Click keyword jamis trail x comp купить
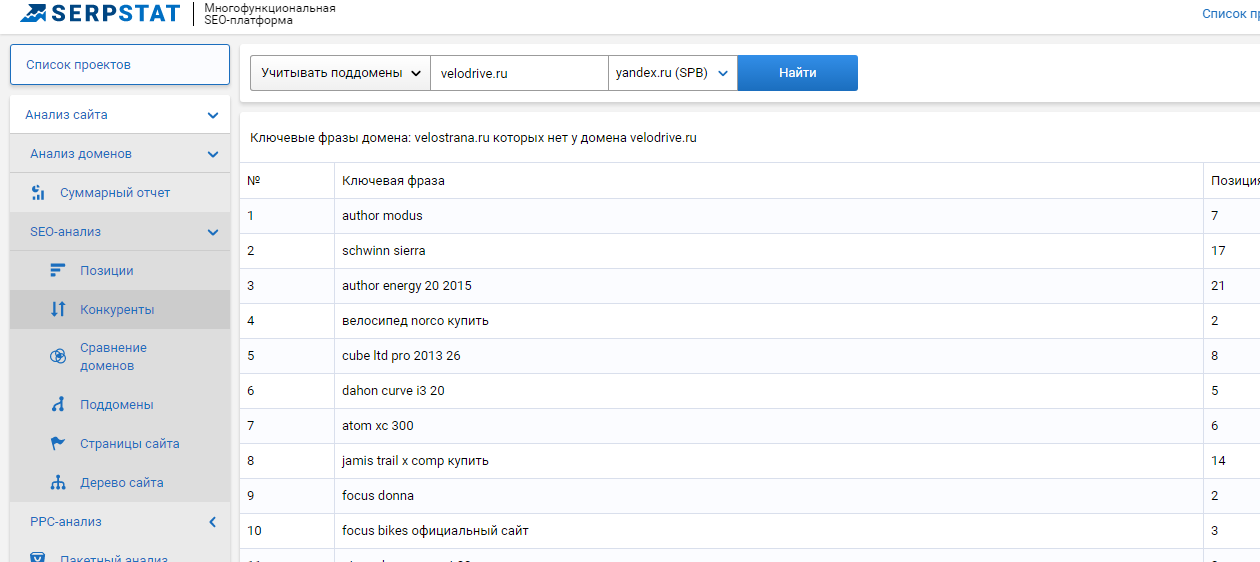The height and width of the screenshot is (562, 1260). click(415, 461)
